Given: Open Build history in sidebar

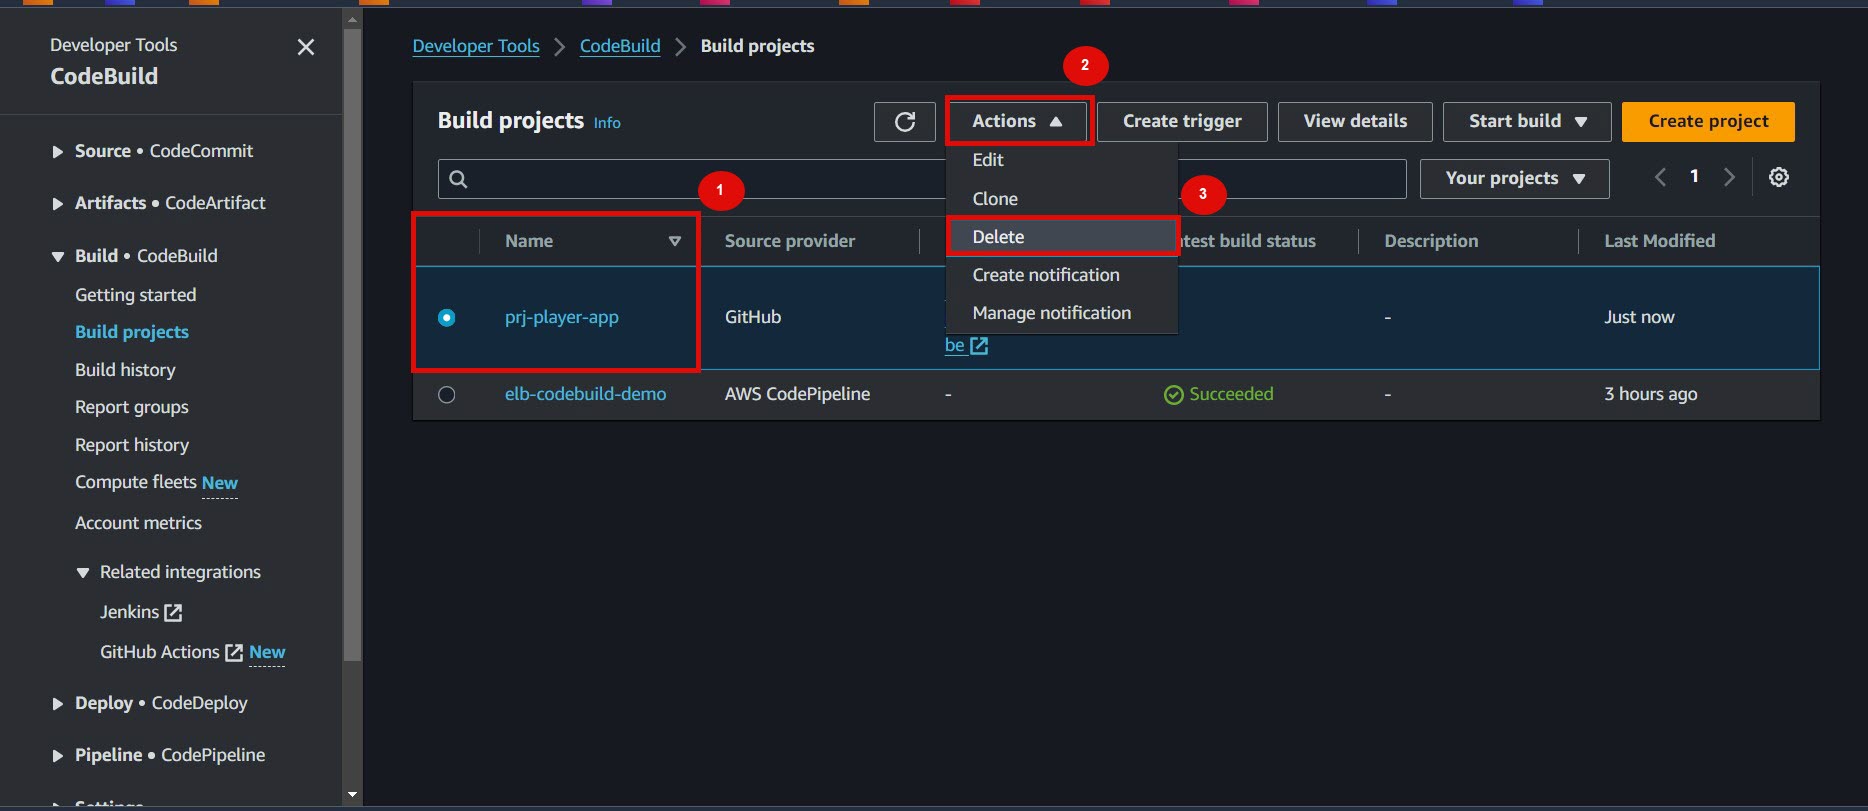Looking at the screenshot, I should coord(125,370).
